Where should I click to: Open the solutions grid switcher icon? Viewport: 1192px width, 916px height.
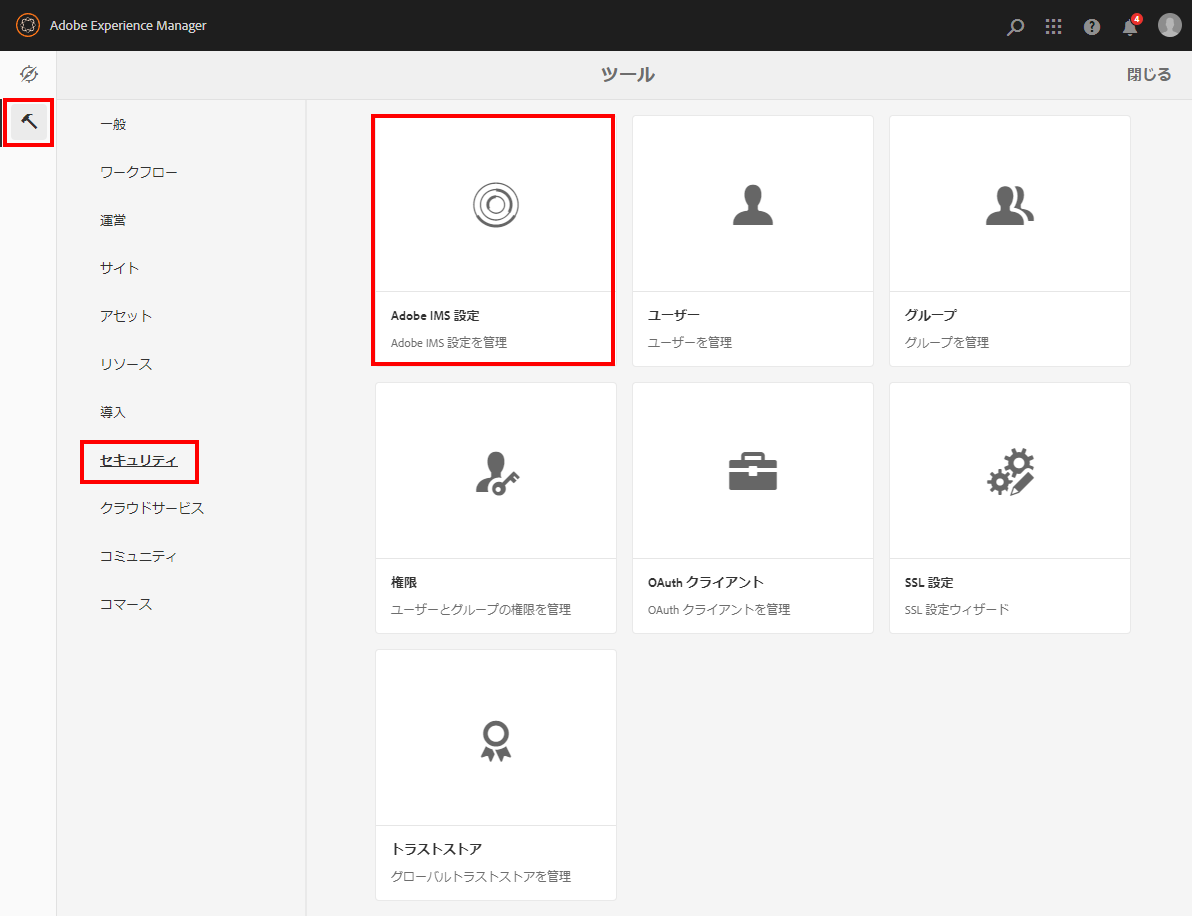click(x=1053, y=27)
